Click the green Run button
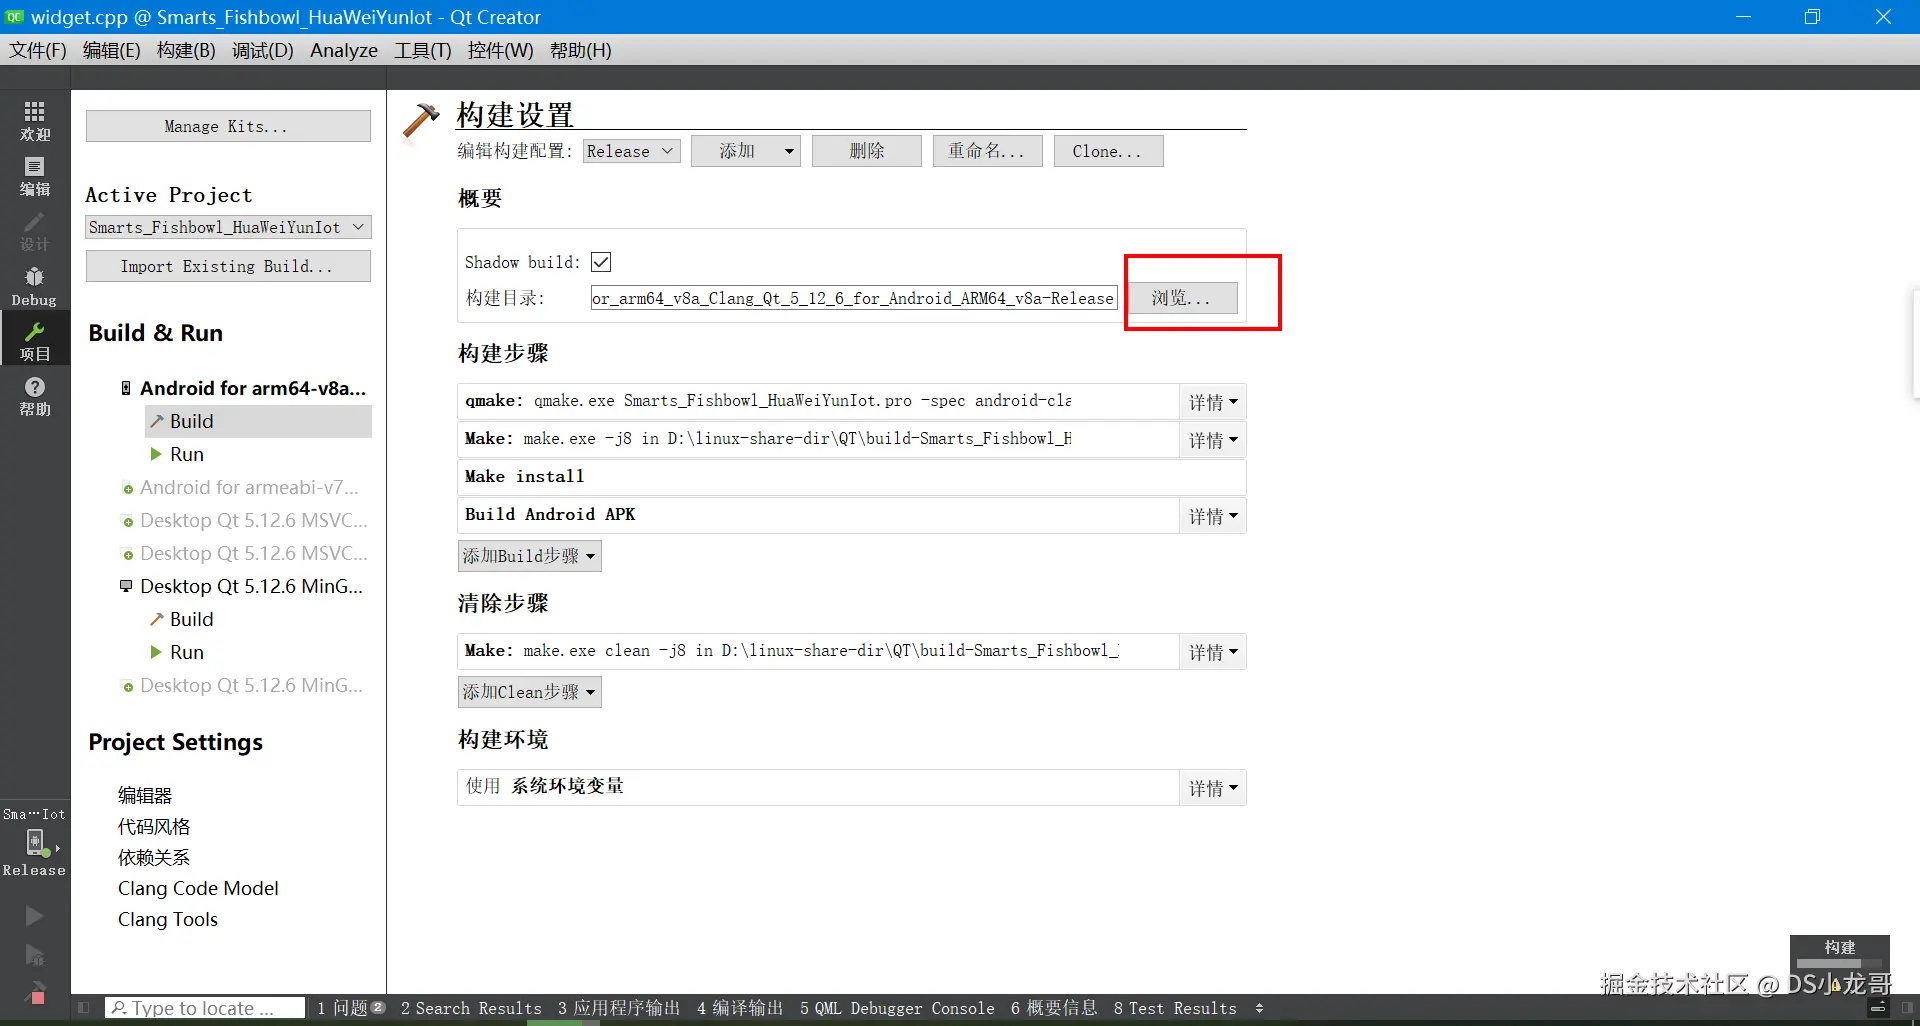This screenshot has width=1920, height=1026. (x=34, y=916)
